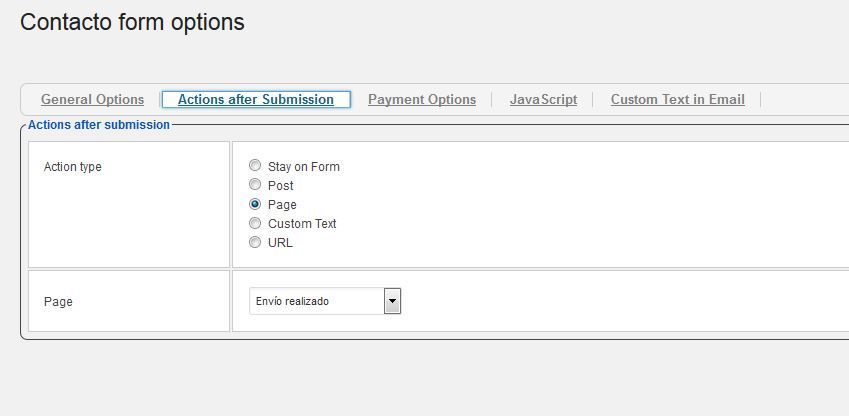Open the General Options tab
849x416 pixels.
pos(93,100)
